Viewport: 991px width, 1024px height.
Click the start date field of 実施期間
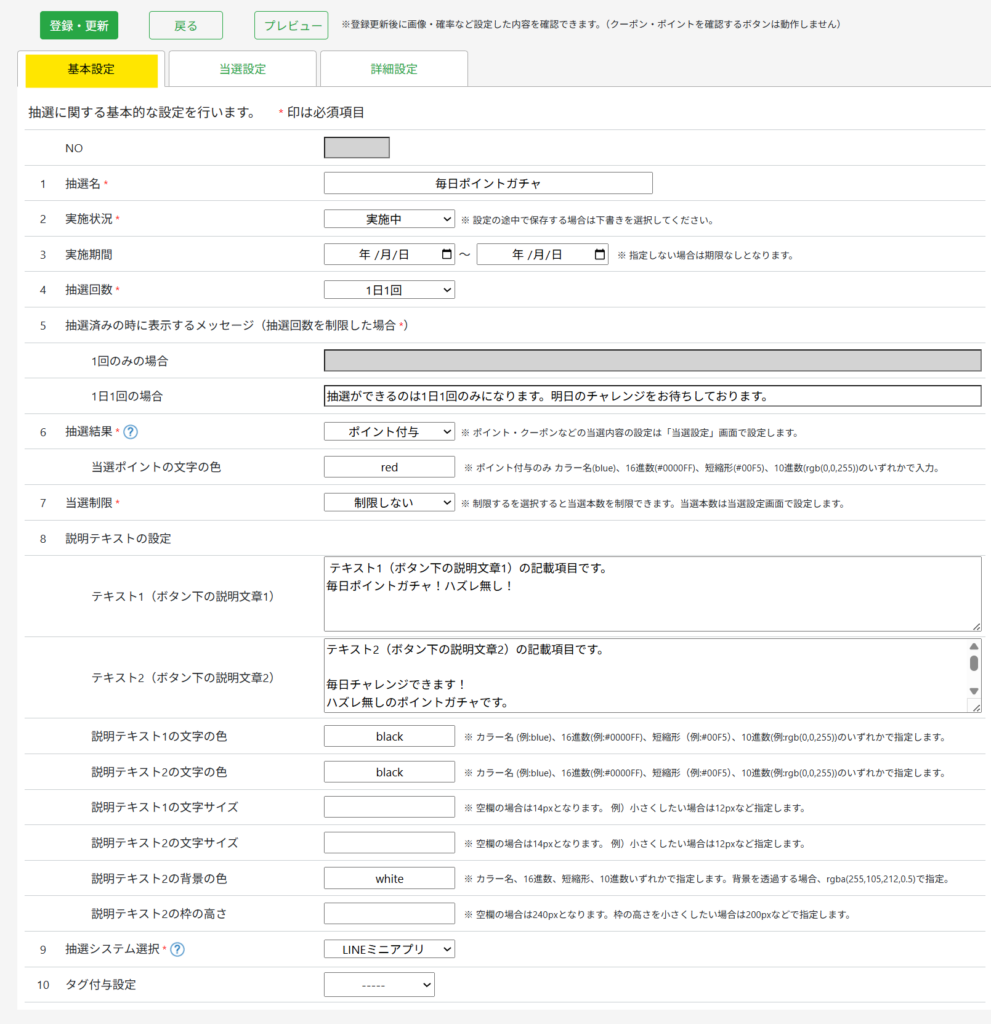coord(389,254)
